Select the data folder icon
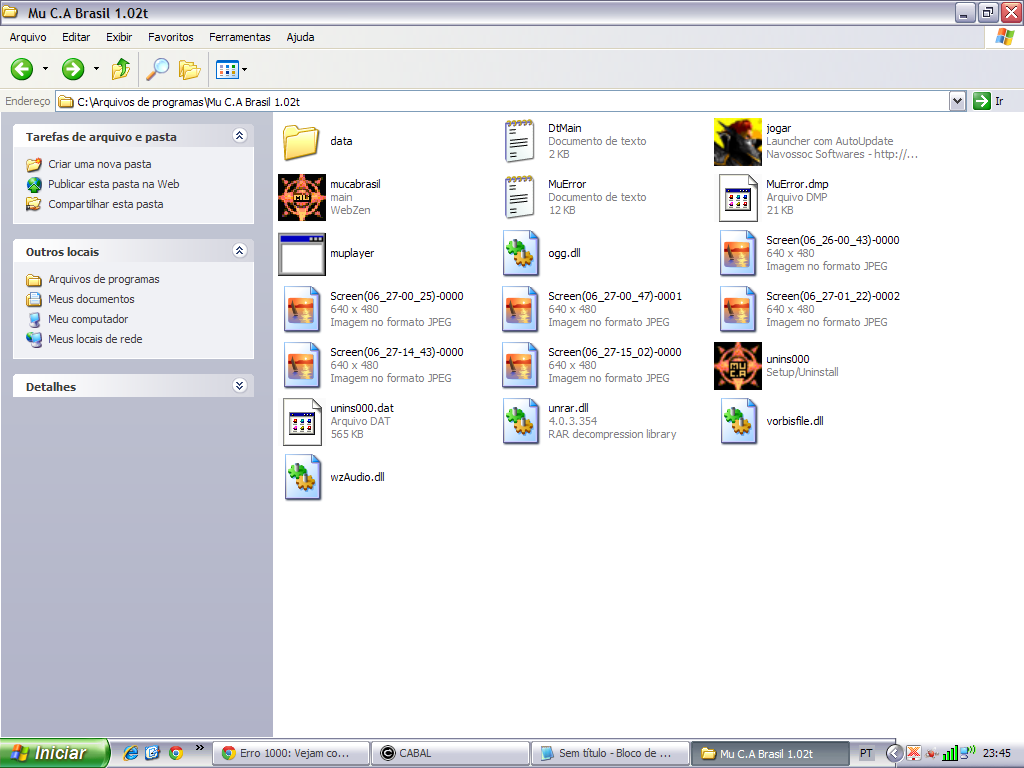1024x768 pixels. point(301,141)
